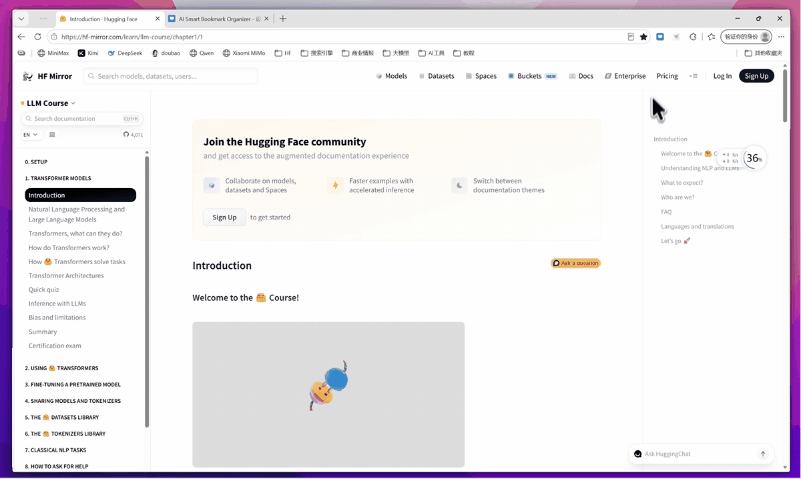The height and width of the screenshot is (479, 801).
Task: Open Docs in the top navigation
Action: coord(581,76)
